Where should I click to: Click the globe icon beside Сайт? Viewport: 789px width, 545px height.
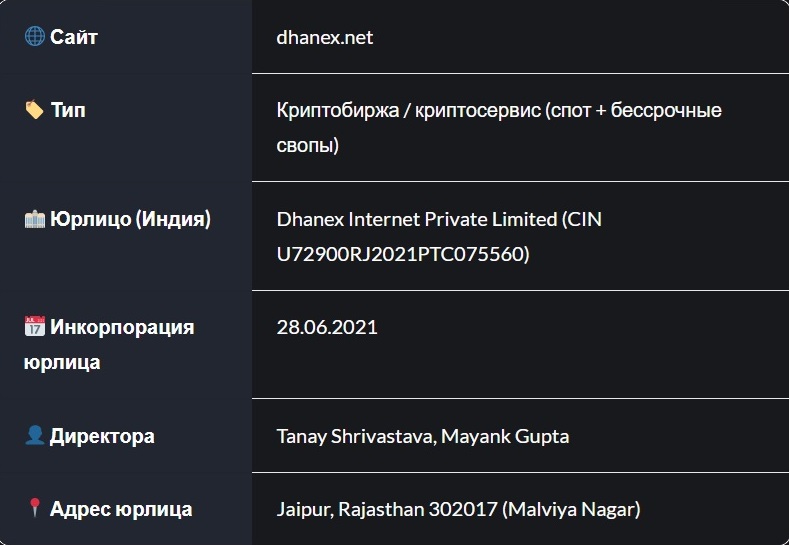pyautogui.click(x=34, y=37)
